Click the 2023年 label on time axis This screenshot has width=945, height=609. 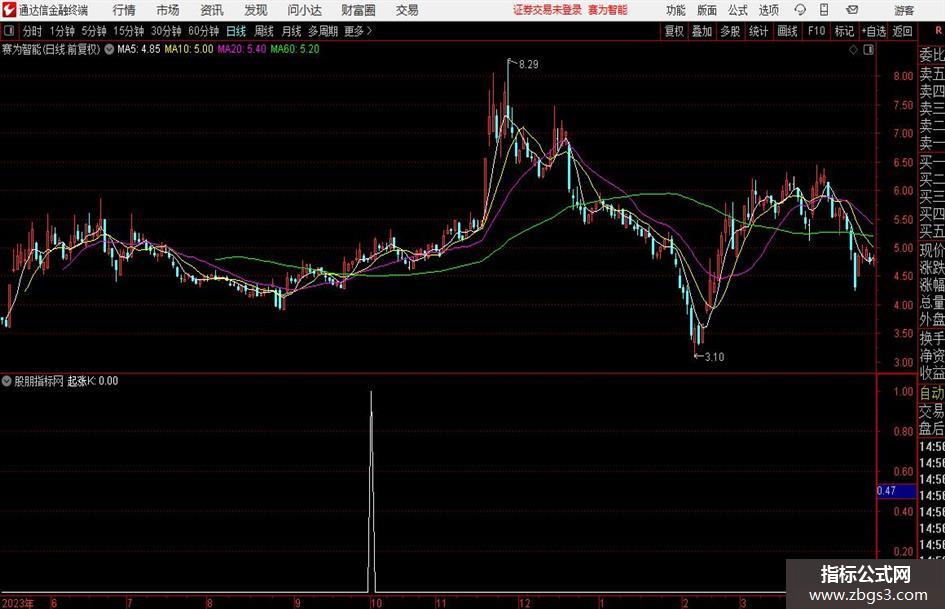point(18,603)
